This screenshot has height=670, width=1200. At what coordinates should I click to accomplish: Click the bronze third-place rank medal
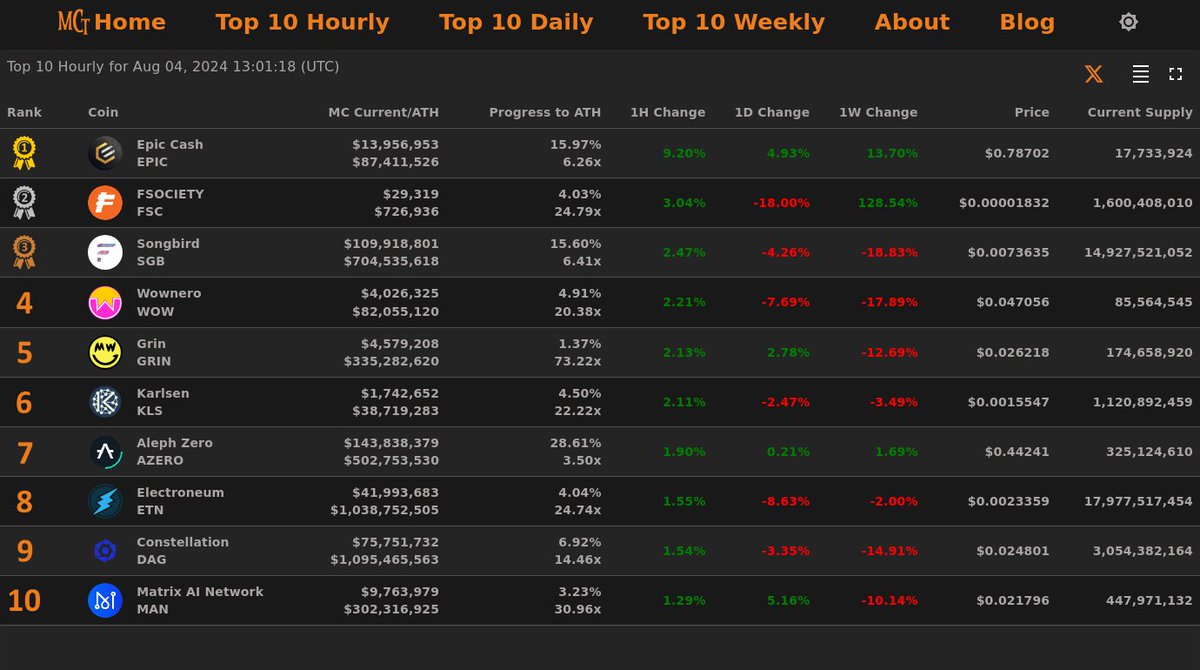(x=24, y=252)
